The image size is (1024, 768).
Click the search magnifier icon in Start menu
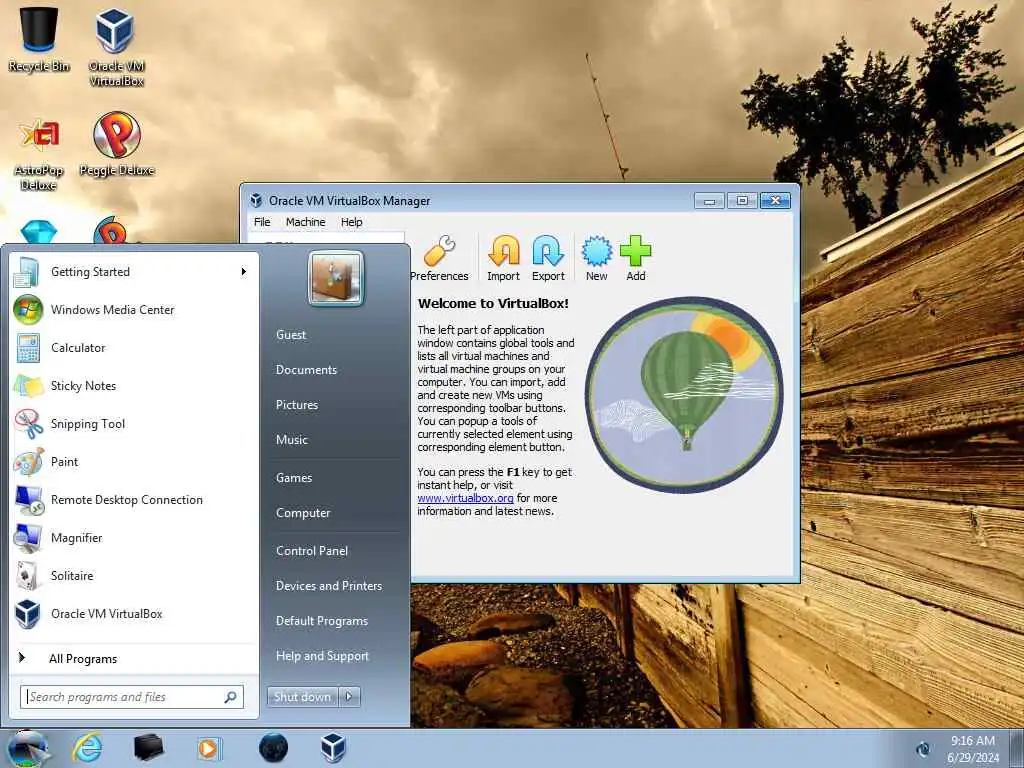pos(231,697)
